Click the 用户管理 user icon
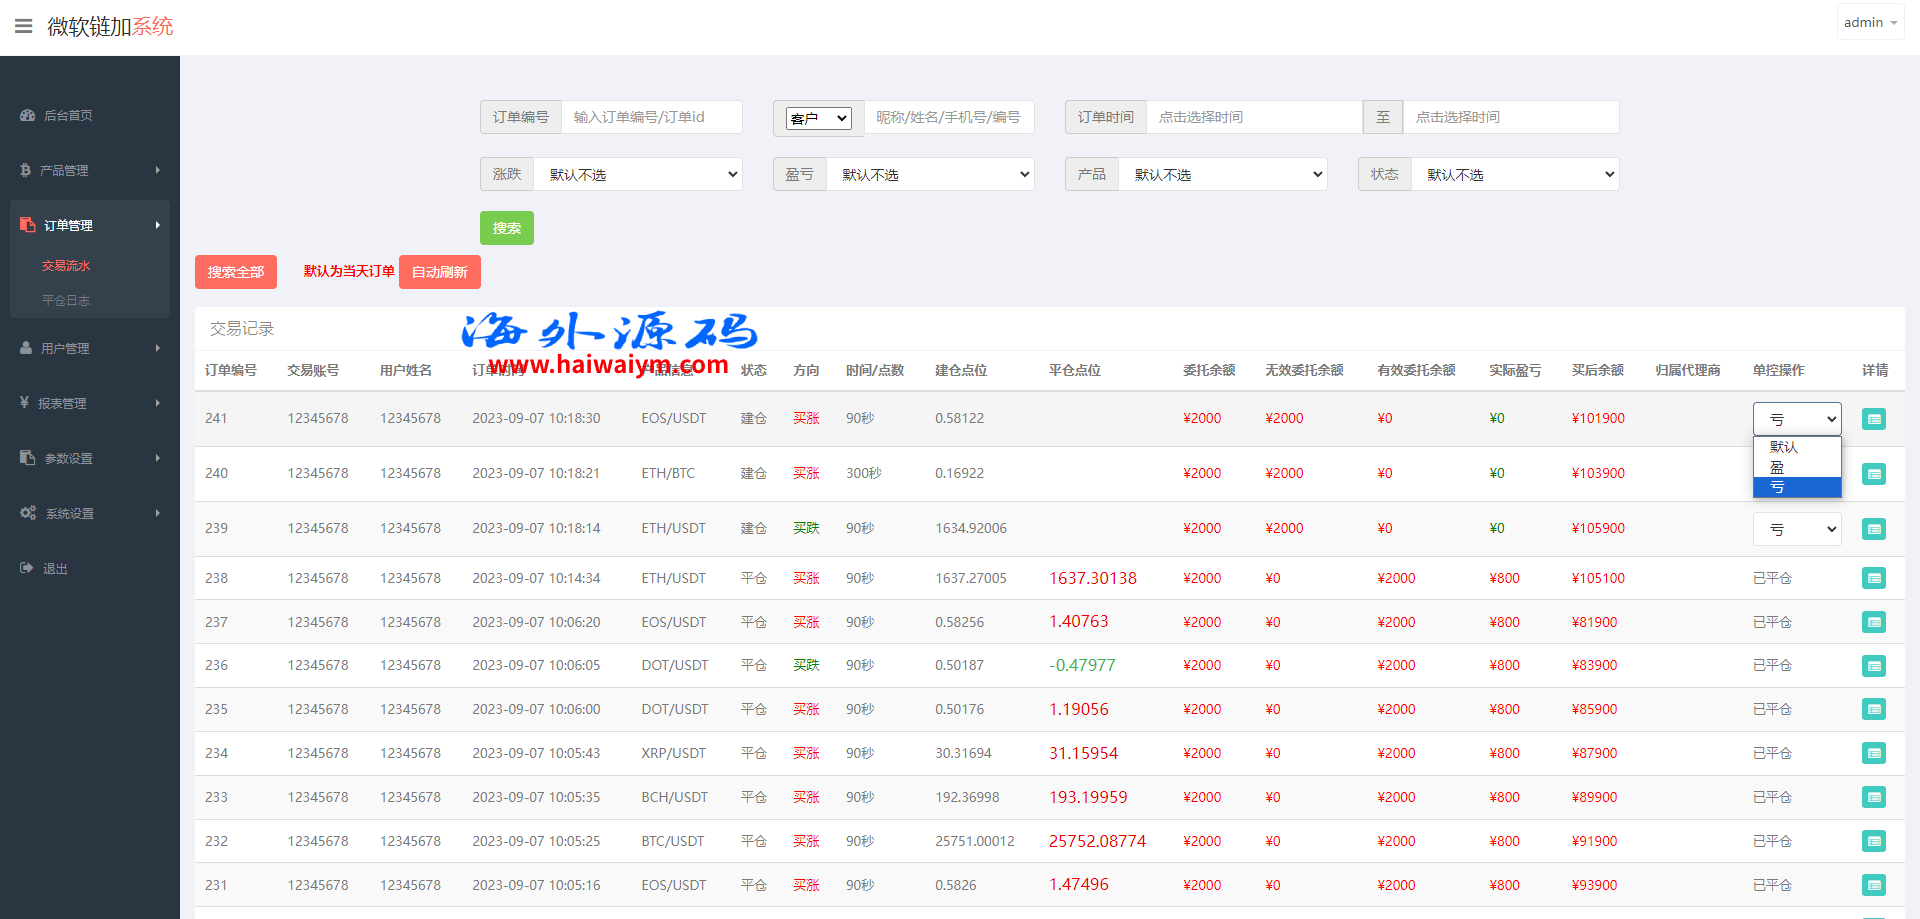The image size is (1920, 919). click(26, 348)
